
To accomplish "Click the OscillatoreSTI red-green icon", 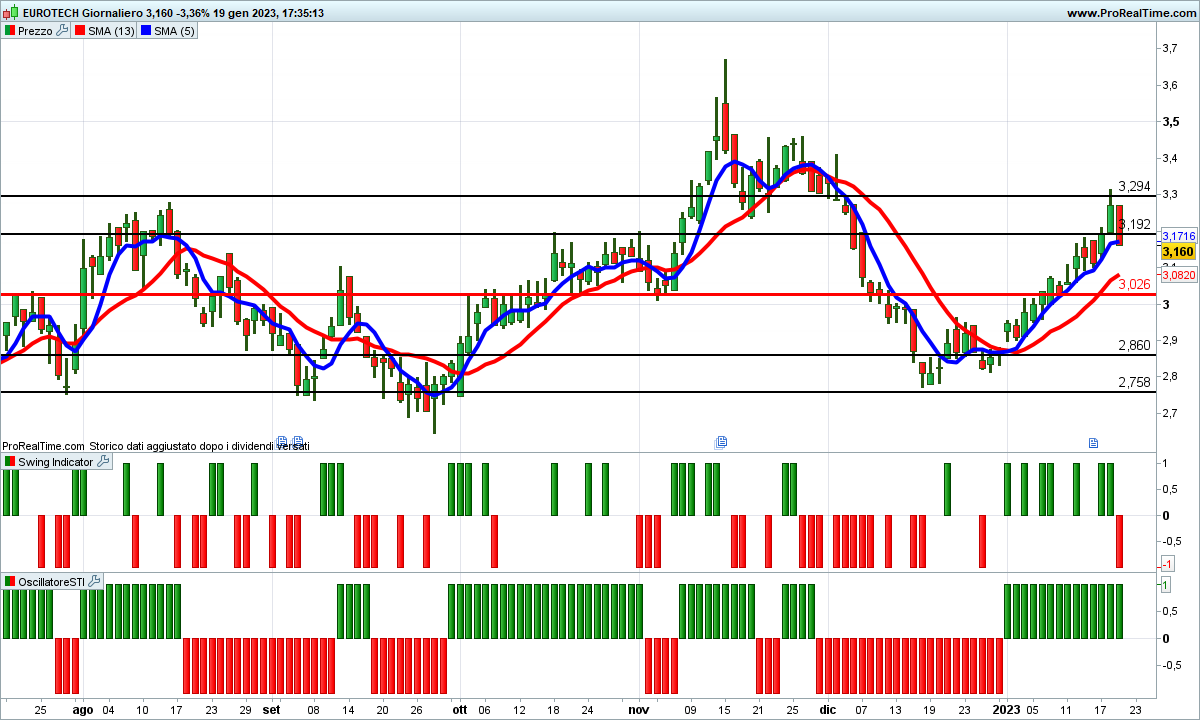I will tap(11, 581).
